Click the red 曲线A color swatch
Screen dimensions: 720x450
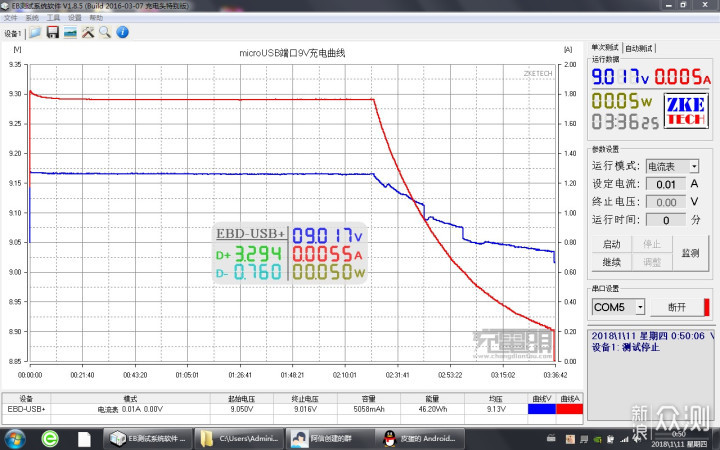569,408
